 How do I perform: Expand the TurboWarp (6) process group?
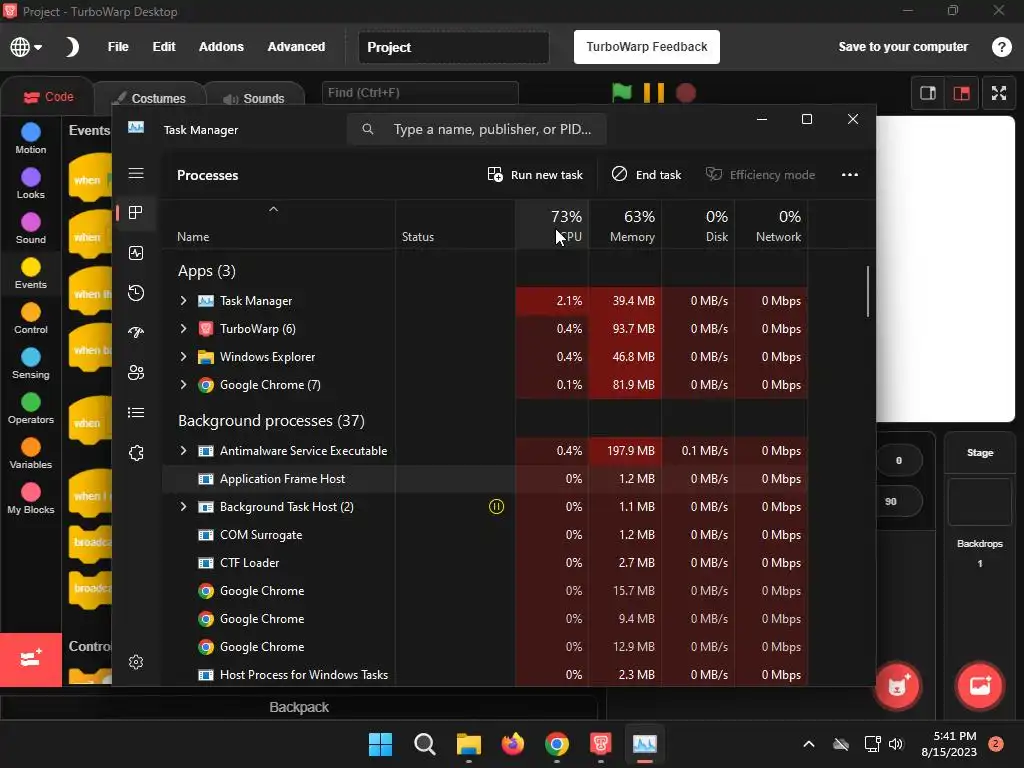[x=184, y=328]
